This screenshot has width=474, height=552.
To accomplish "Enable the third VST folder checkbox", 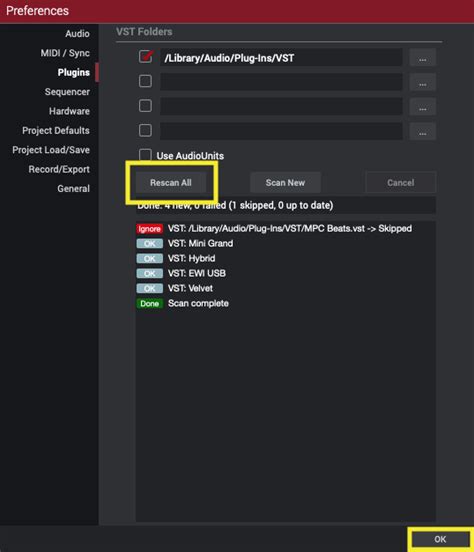I will coord(145,106).
